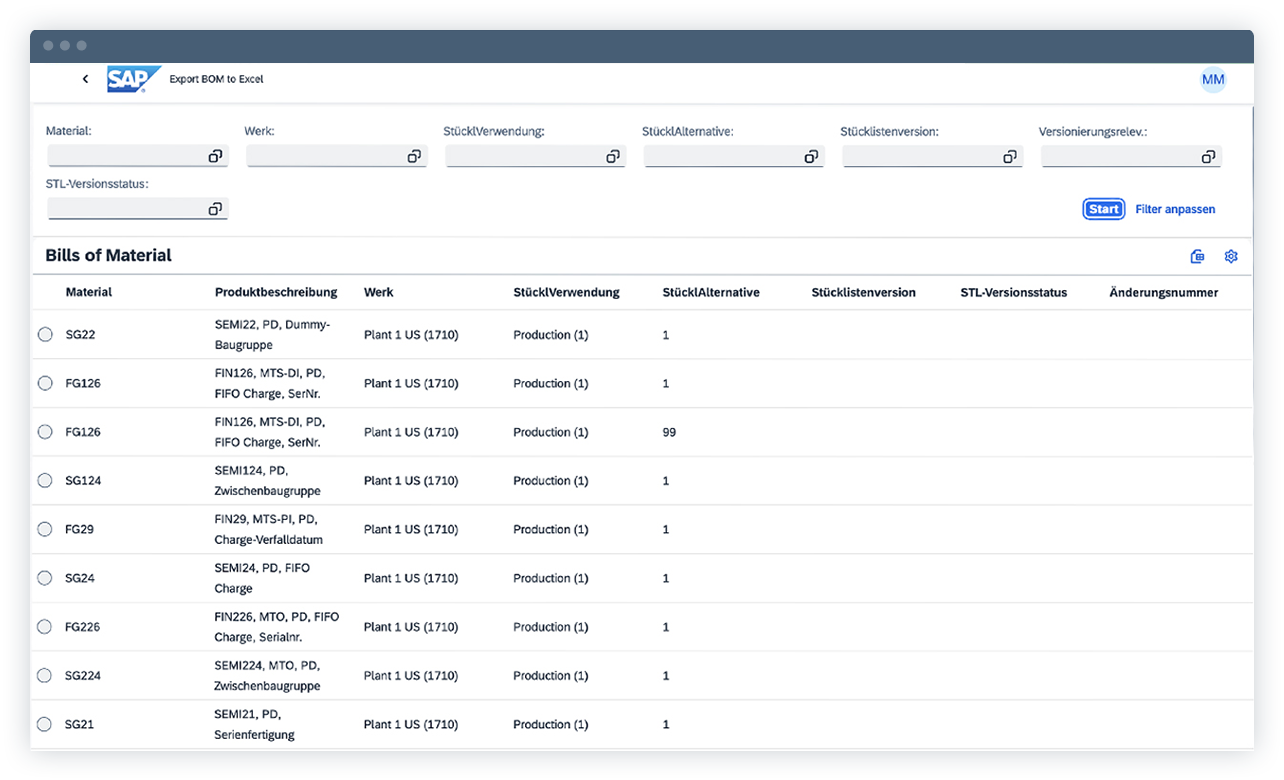Open the MM user profile menu
1284x780 pixels.
(x=1213, y=79)
